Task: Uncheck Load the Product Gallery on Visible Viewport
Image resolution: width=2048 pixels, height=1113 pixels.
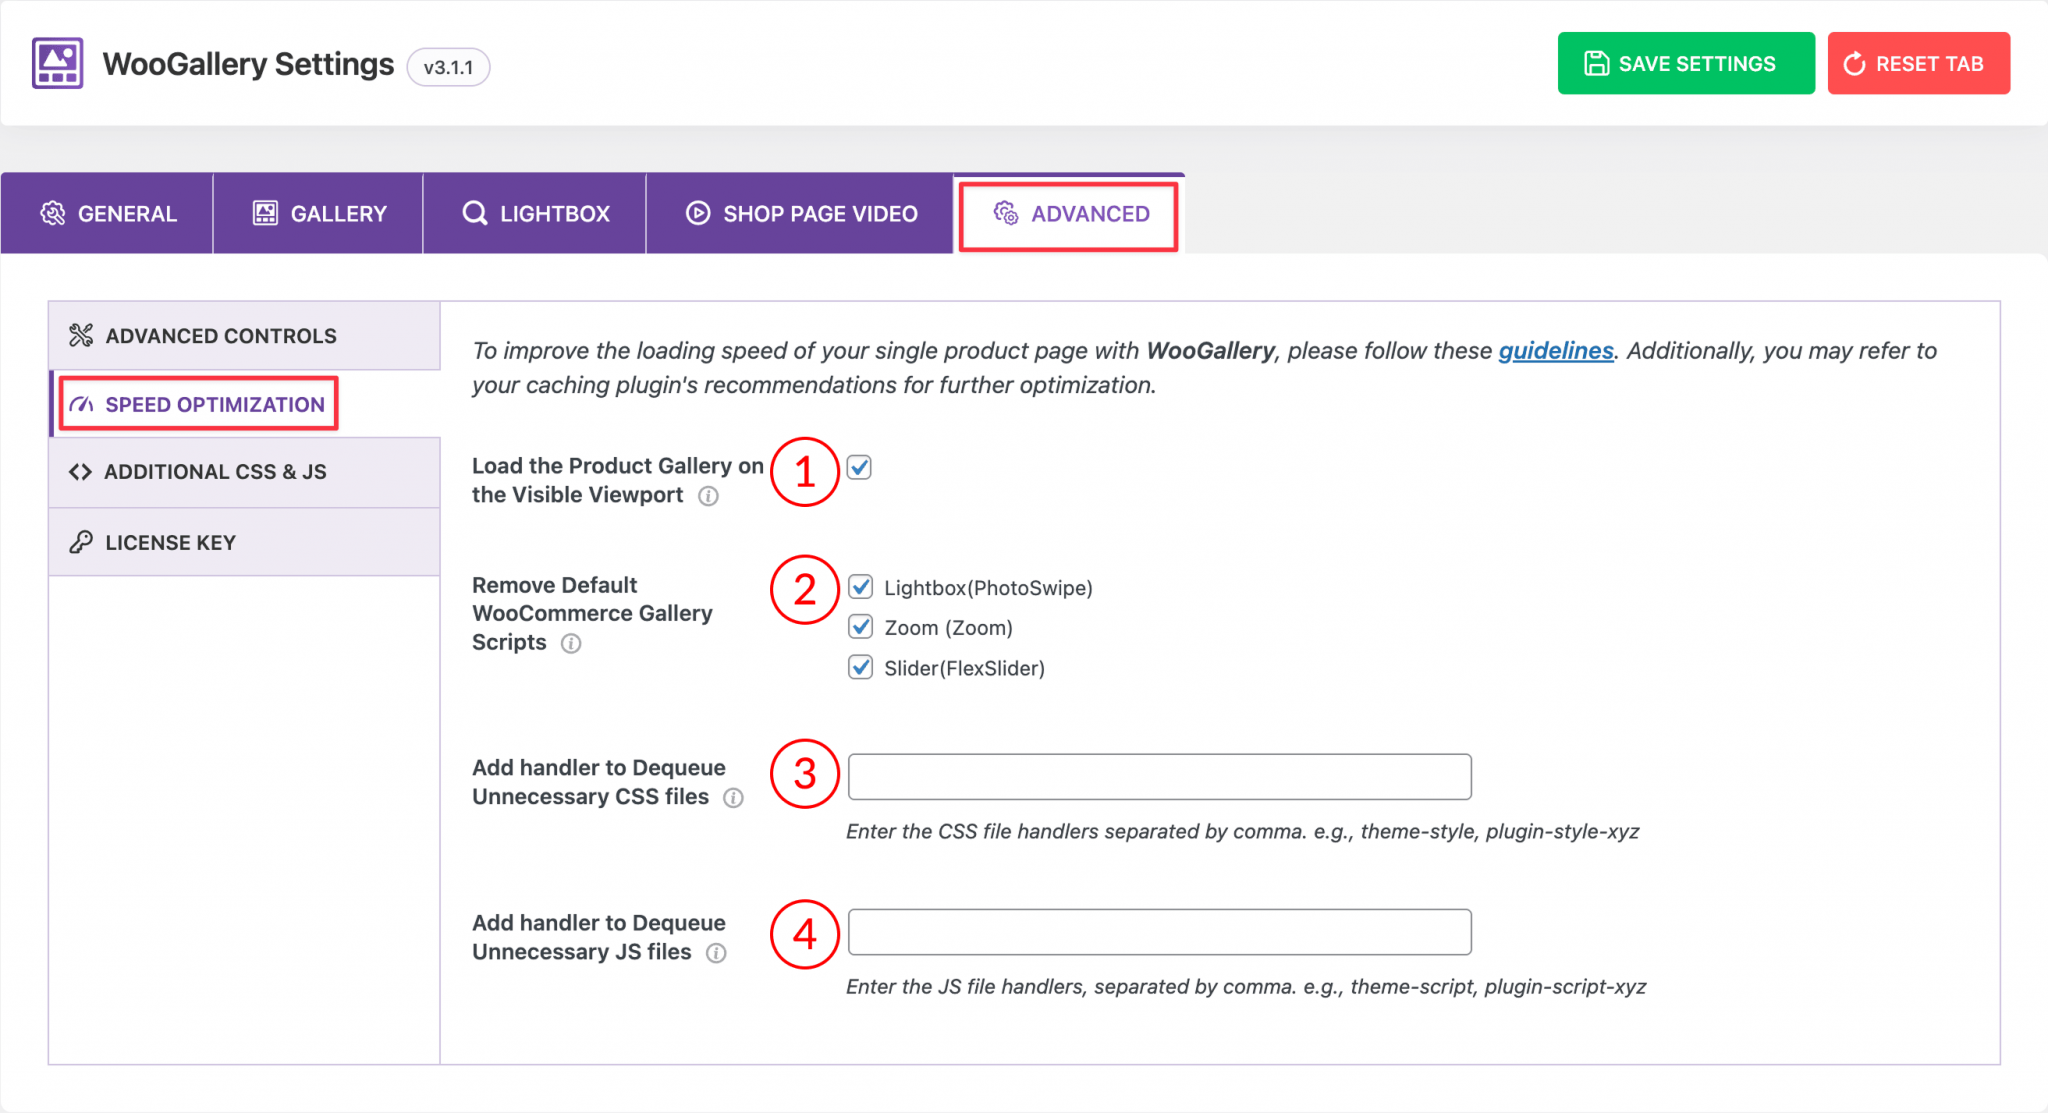Action: (x=858, y=467)
